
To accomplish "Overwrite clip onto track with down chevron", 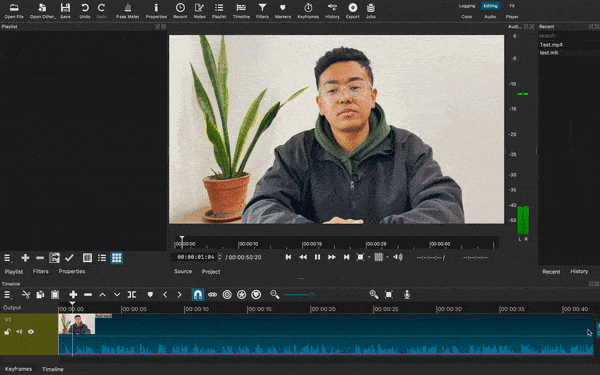I will [117, 294].
